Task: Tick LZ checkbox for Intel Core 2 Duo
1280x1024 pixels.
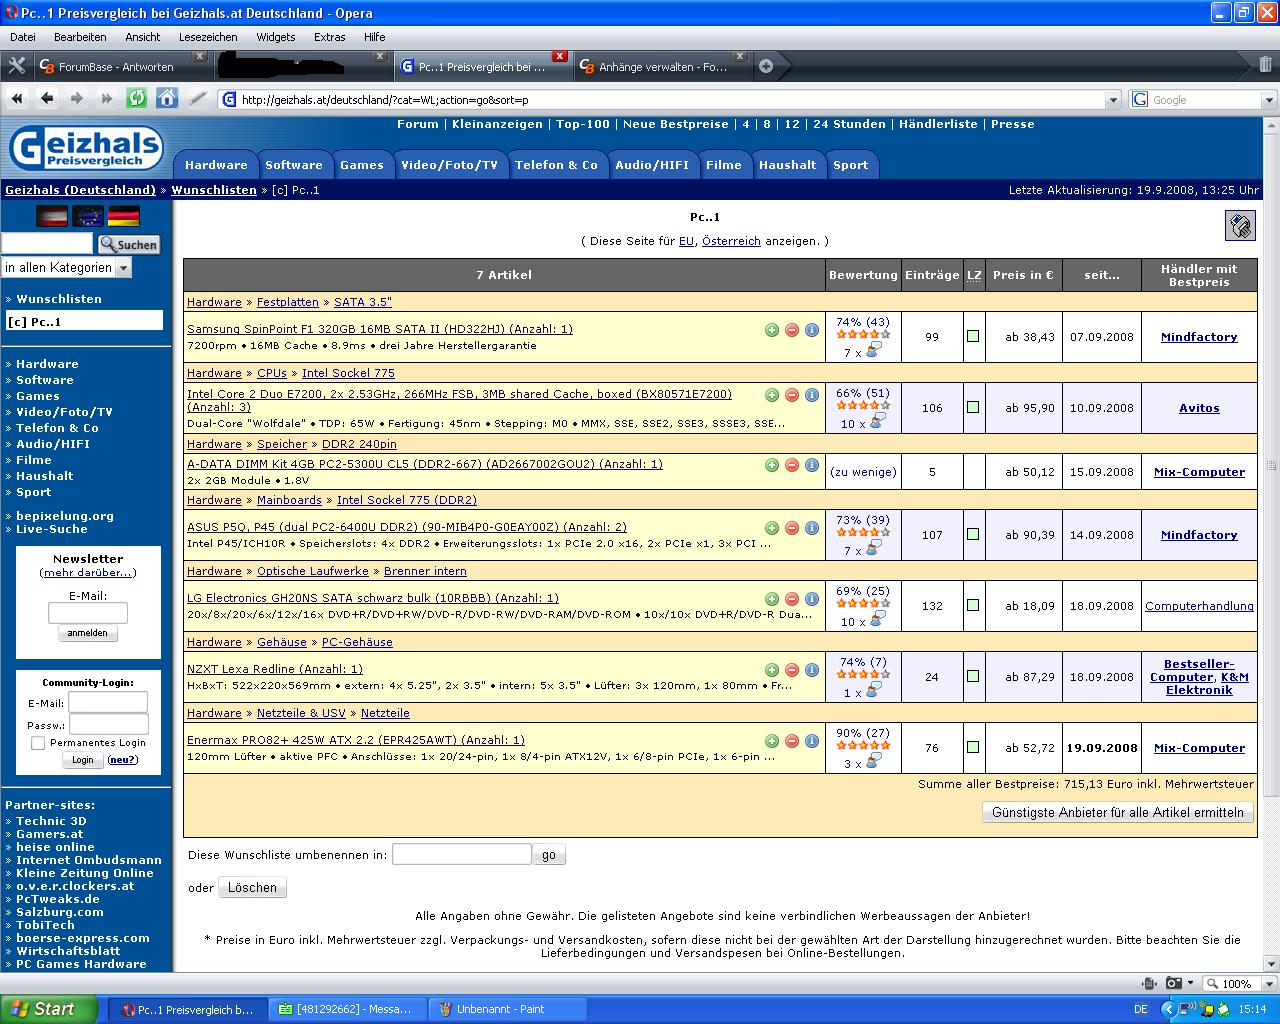Action: [973, 408]
